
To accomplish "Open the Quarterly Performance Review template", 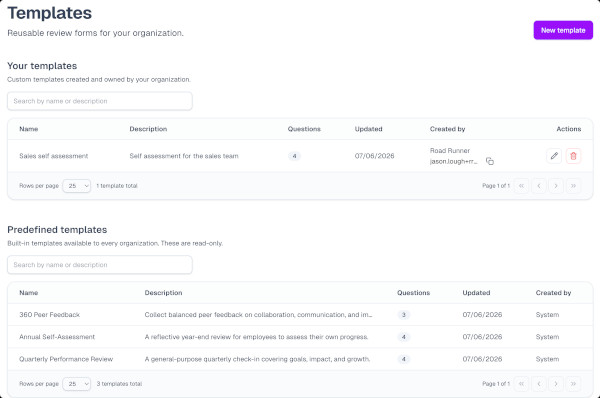I will point(66,359).
